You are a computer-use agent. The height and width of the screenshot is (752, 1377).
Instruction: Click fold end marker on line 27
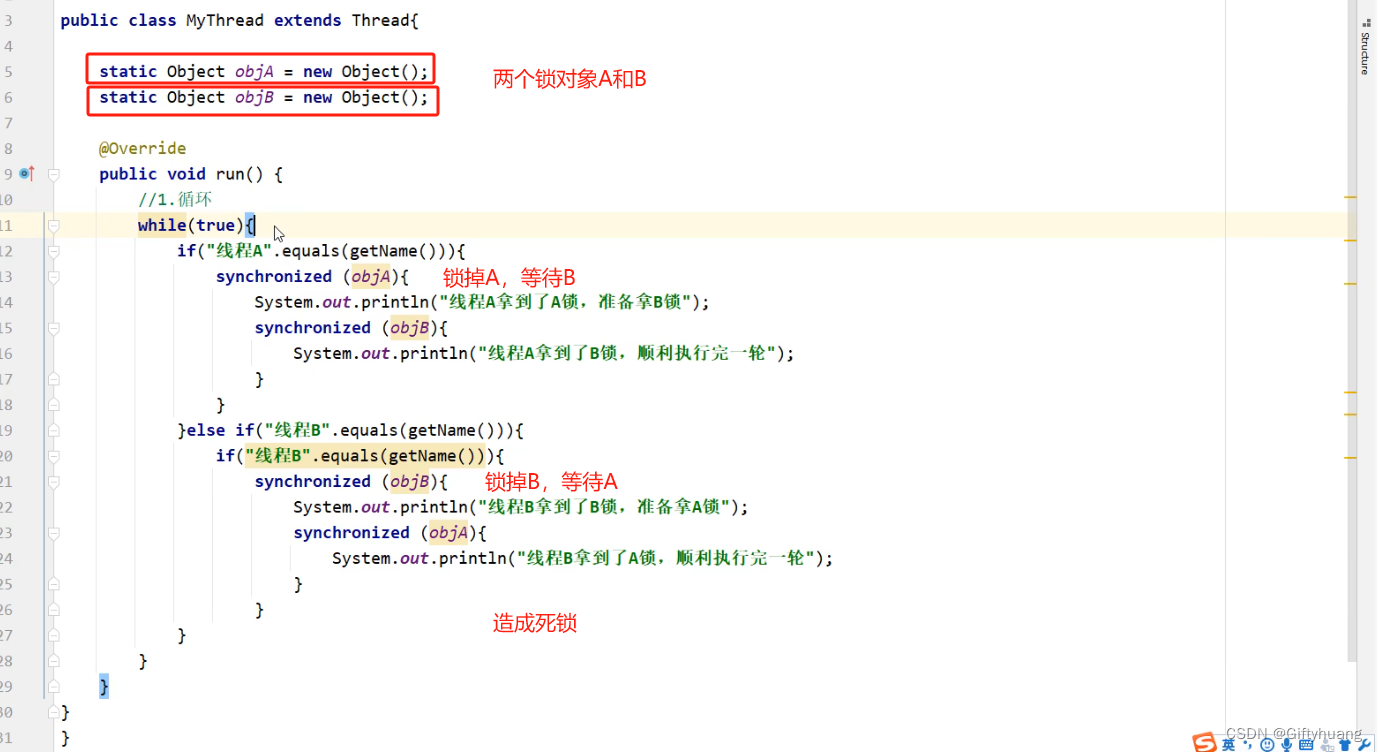pos(54,636)
